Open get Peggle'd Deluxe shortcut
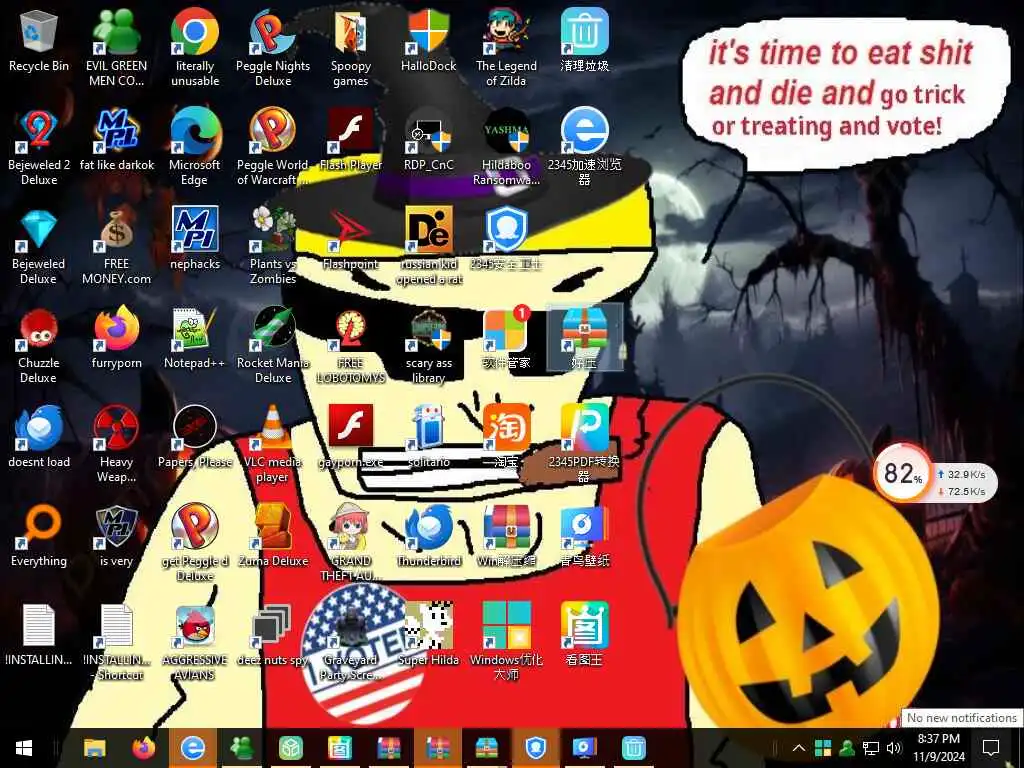 tap(195, 543)
